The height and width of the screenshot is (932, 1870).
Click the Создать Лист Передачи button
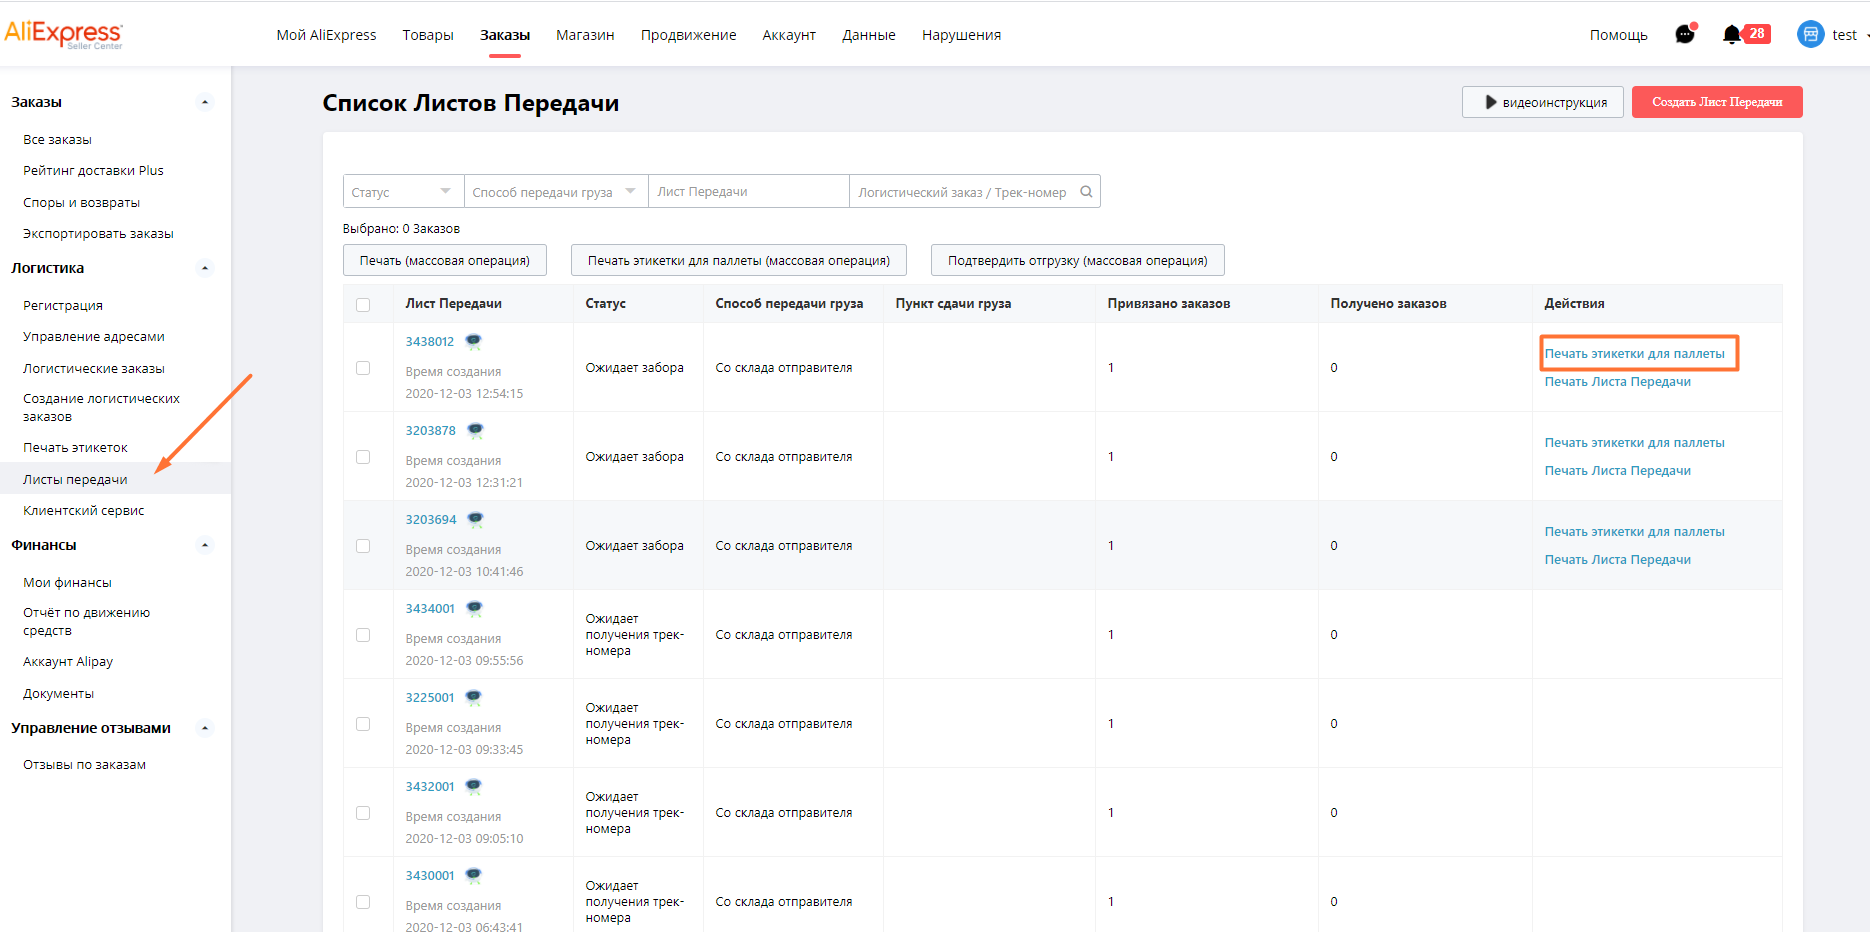pos(1717,102)
